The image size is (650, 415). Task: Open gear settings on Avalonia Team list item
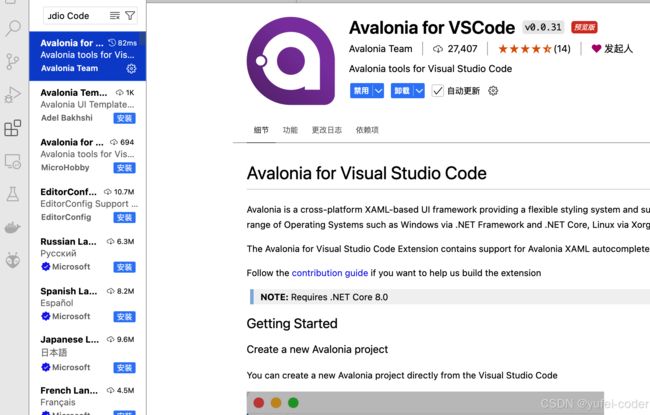(131, 68)
